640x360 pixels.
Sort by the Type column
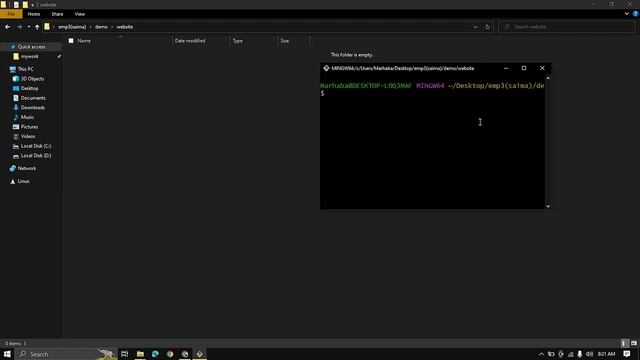(x=238, y=41)
